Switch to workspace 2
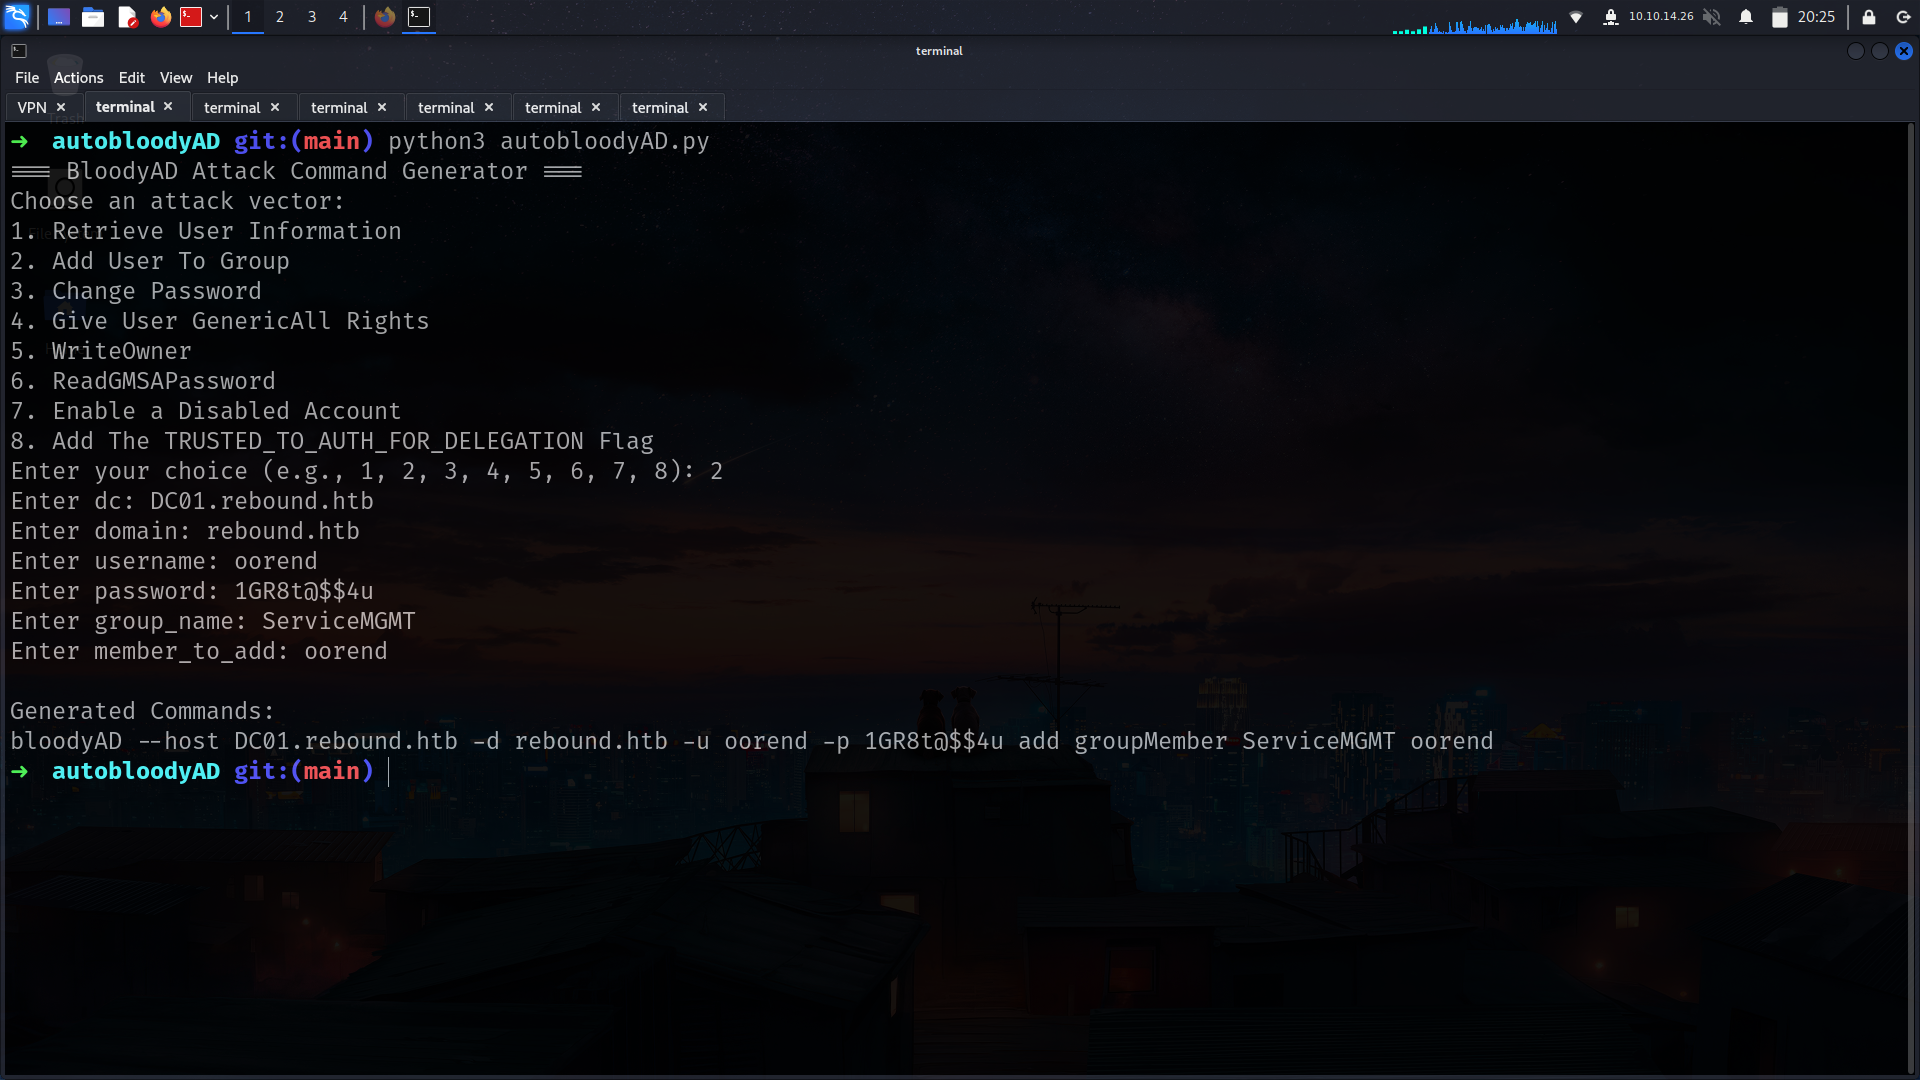Viewport: 1920px width, 1080px height. [280, 17]
